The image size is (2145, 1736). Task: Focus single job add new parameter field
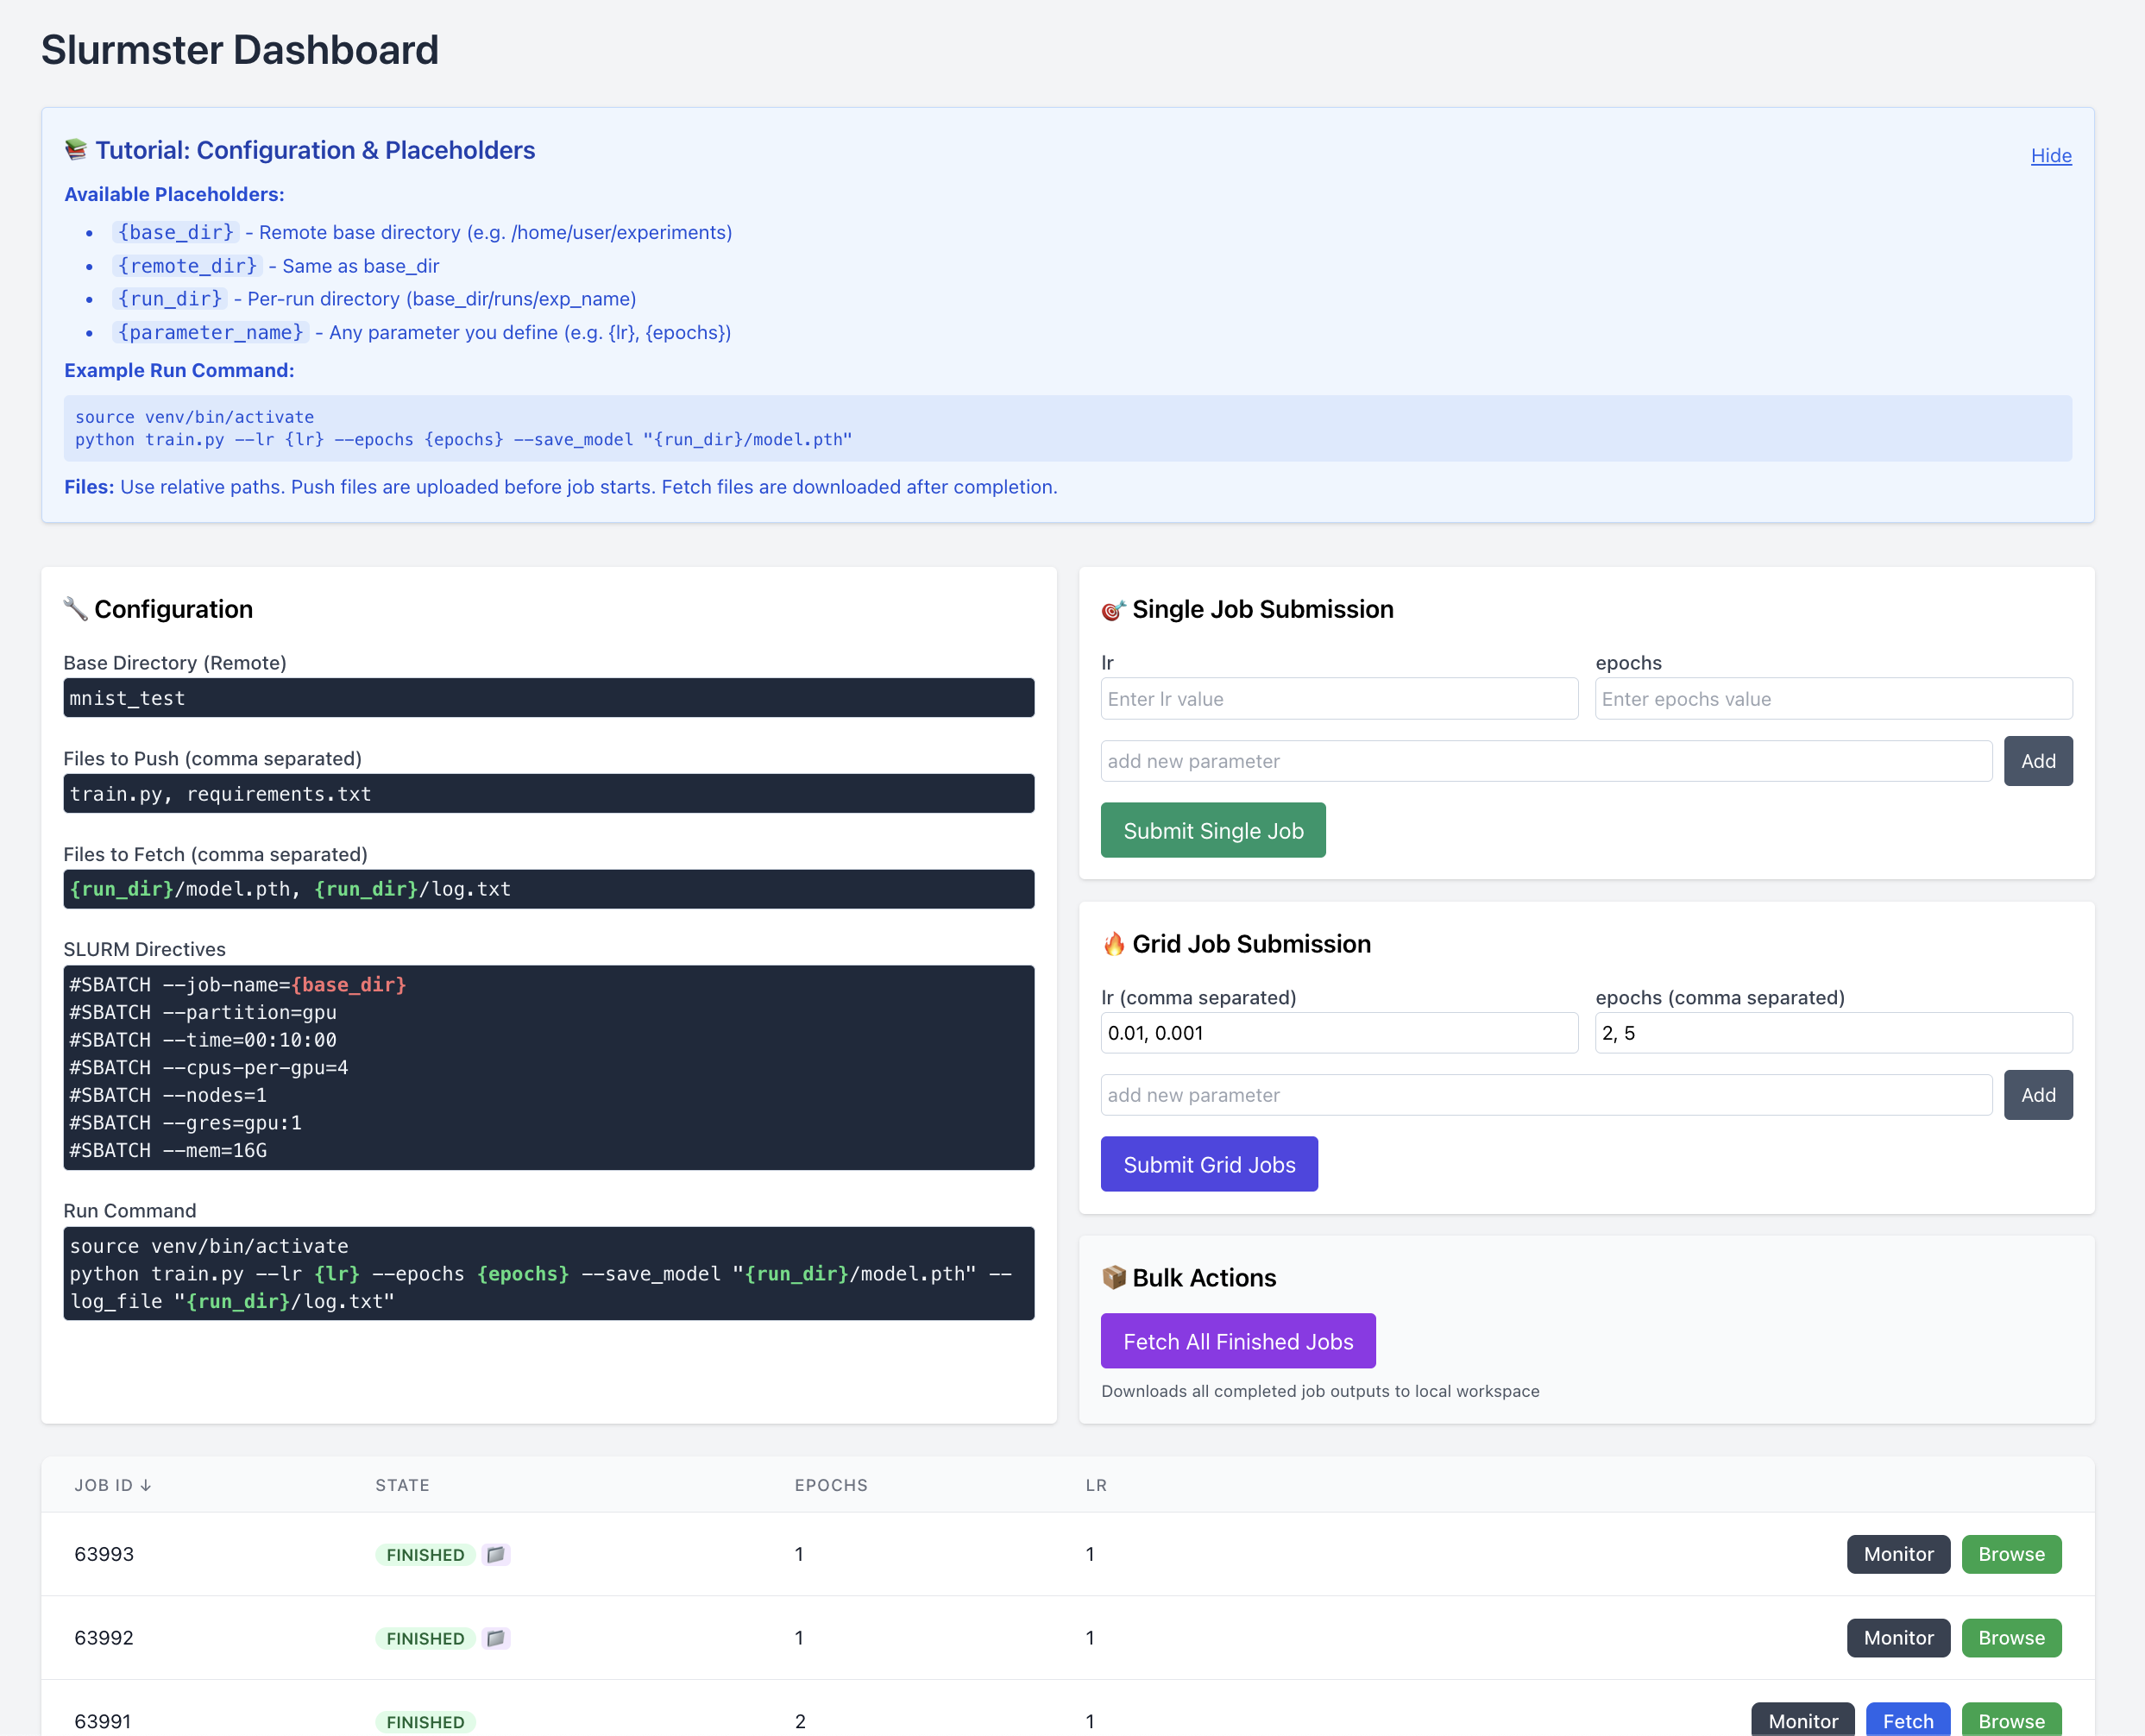point(1546,761)
